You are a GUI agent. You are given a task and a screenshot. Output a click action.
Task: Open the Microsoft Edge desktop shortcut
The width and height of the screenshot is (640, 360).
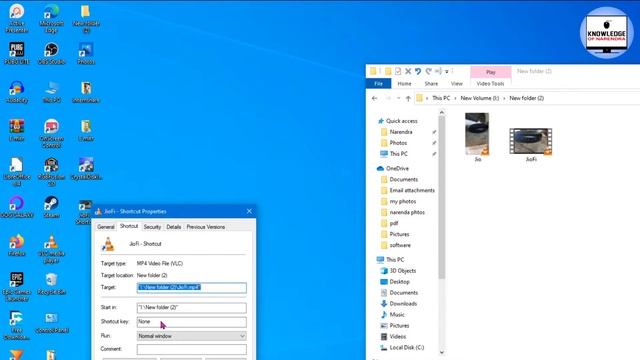click(x=51, y=18)
